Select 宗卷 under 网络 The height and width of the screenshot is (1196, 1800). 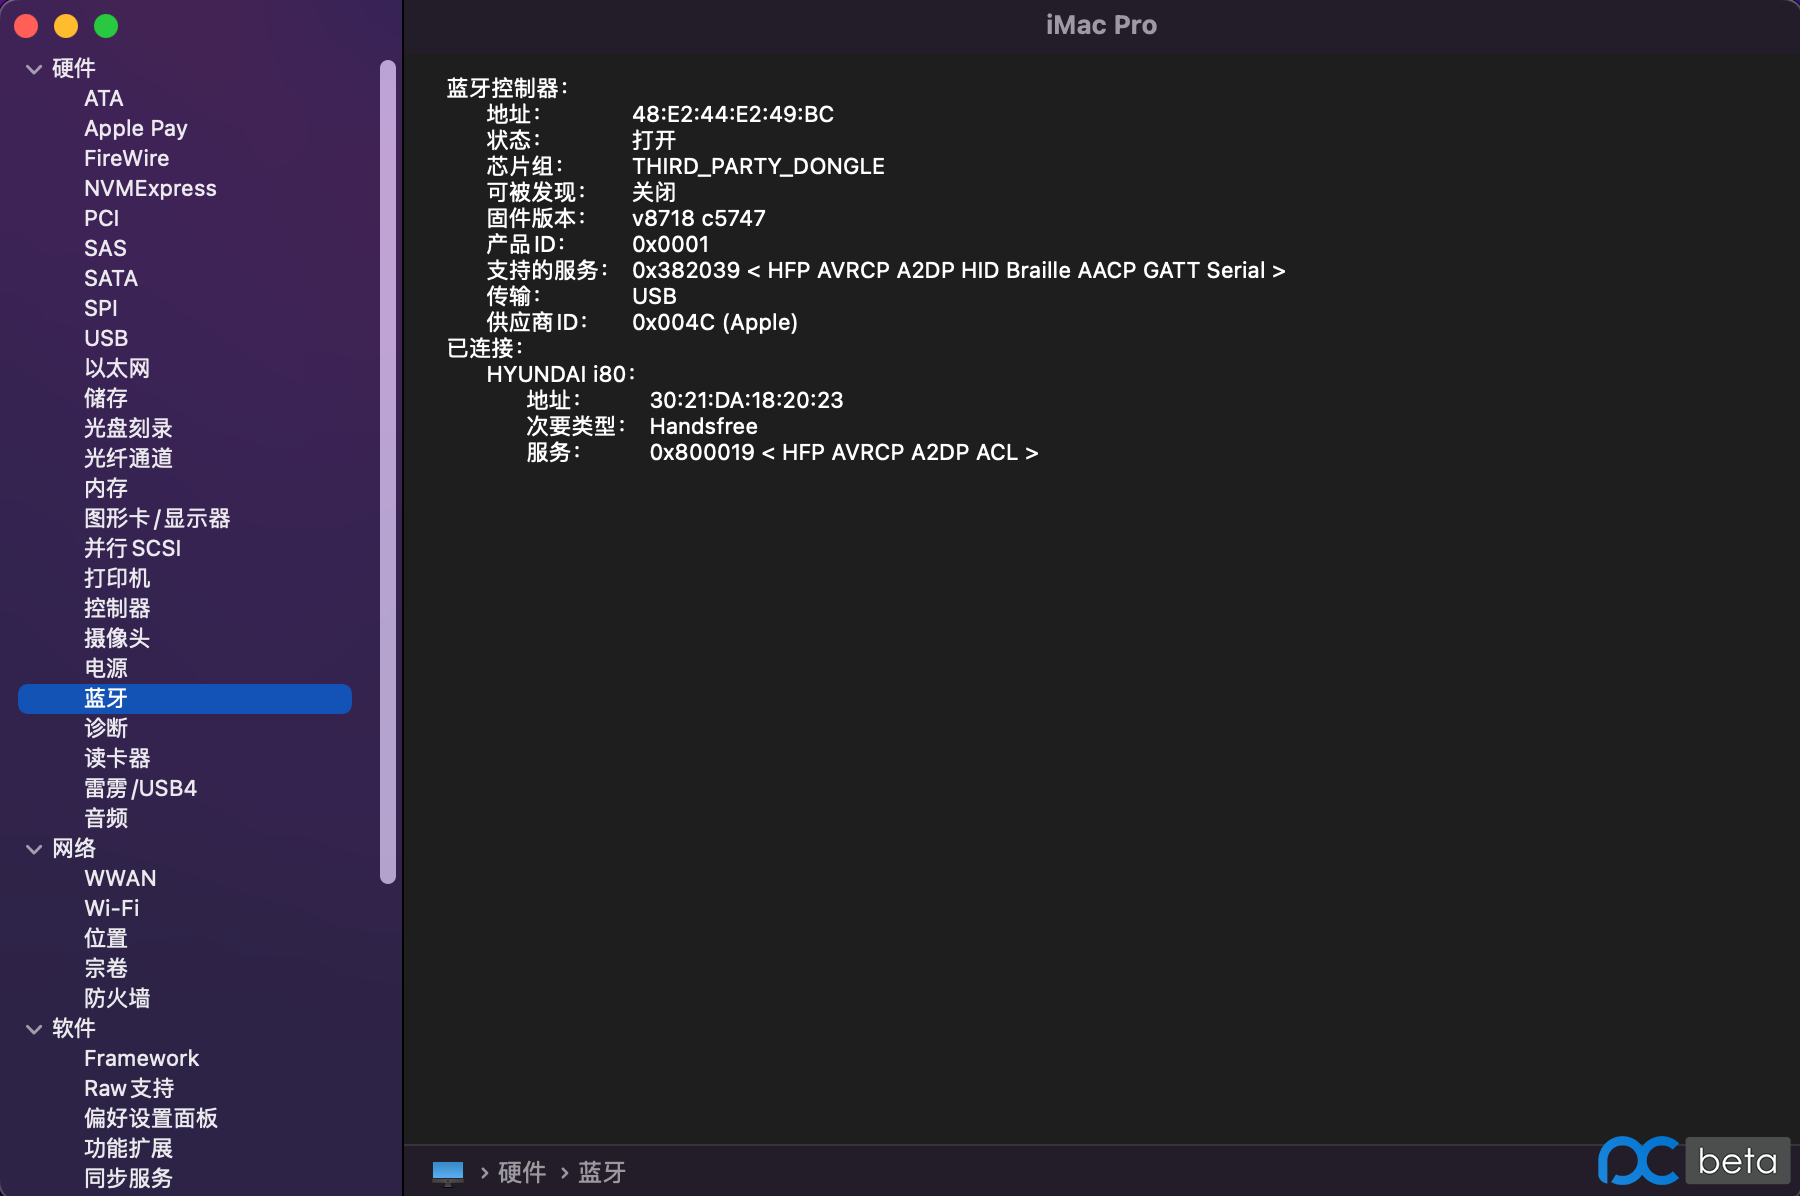106,968
